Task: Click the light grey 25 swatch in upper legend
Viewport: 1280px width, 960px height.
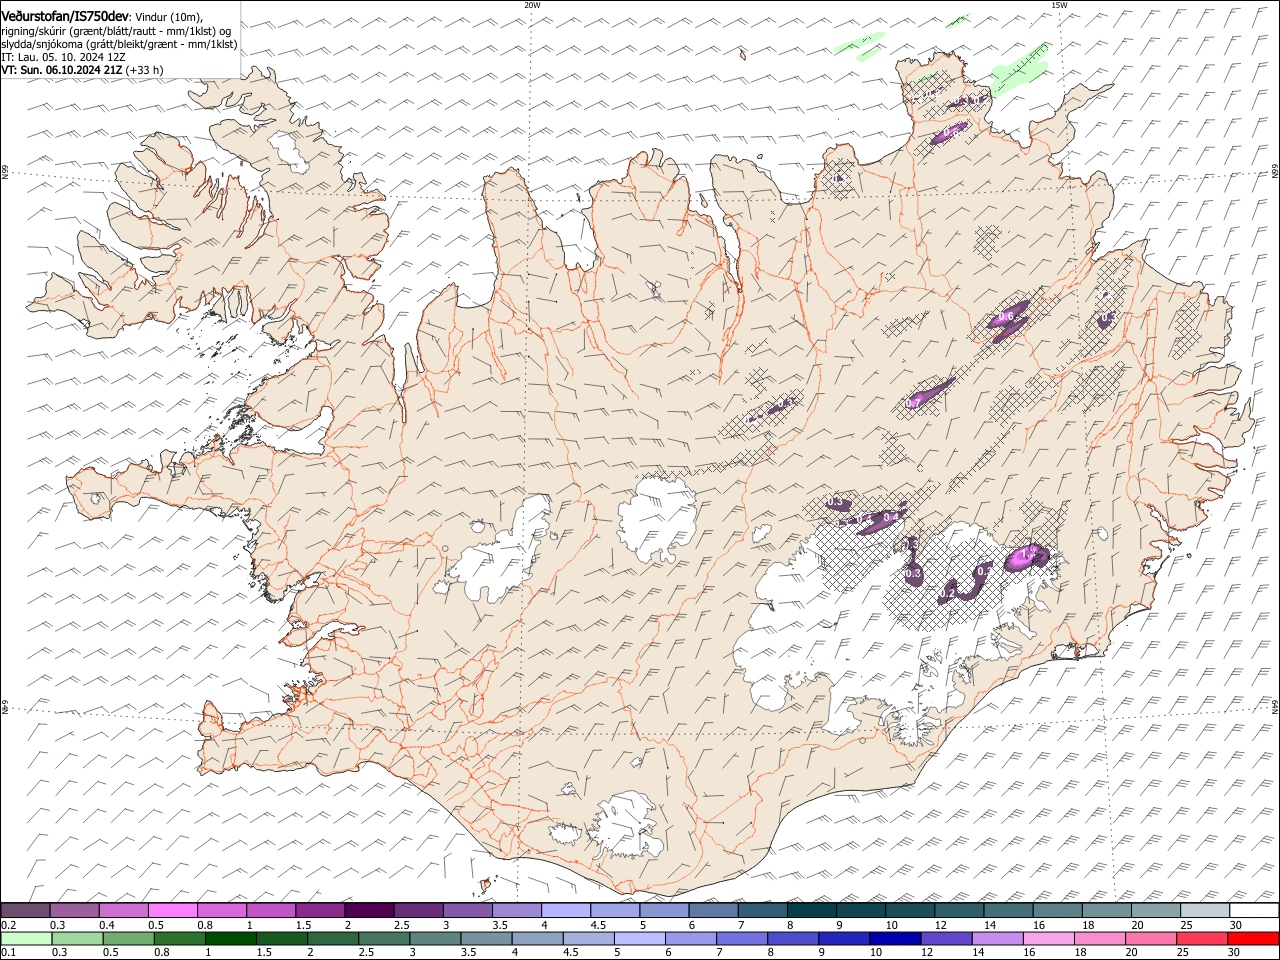Action: click(1204, 911)
